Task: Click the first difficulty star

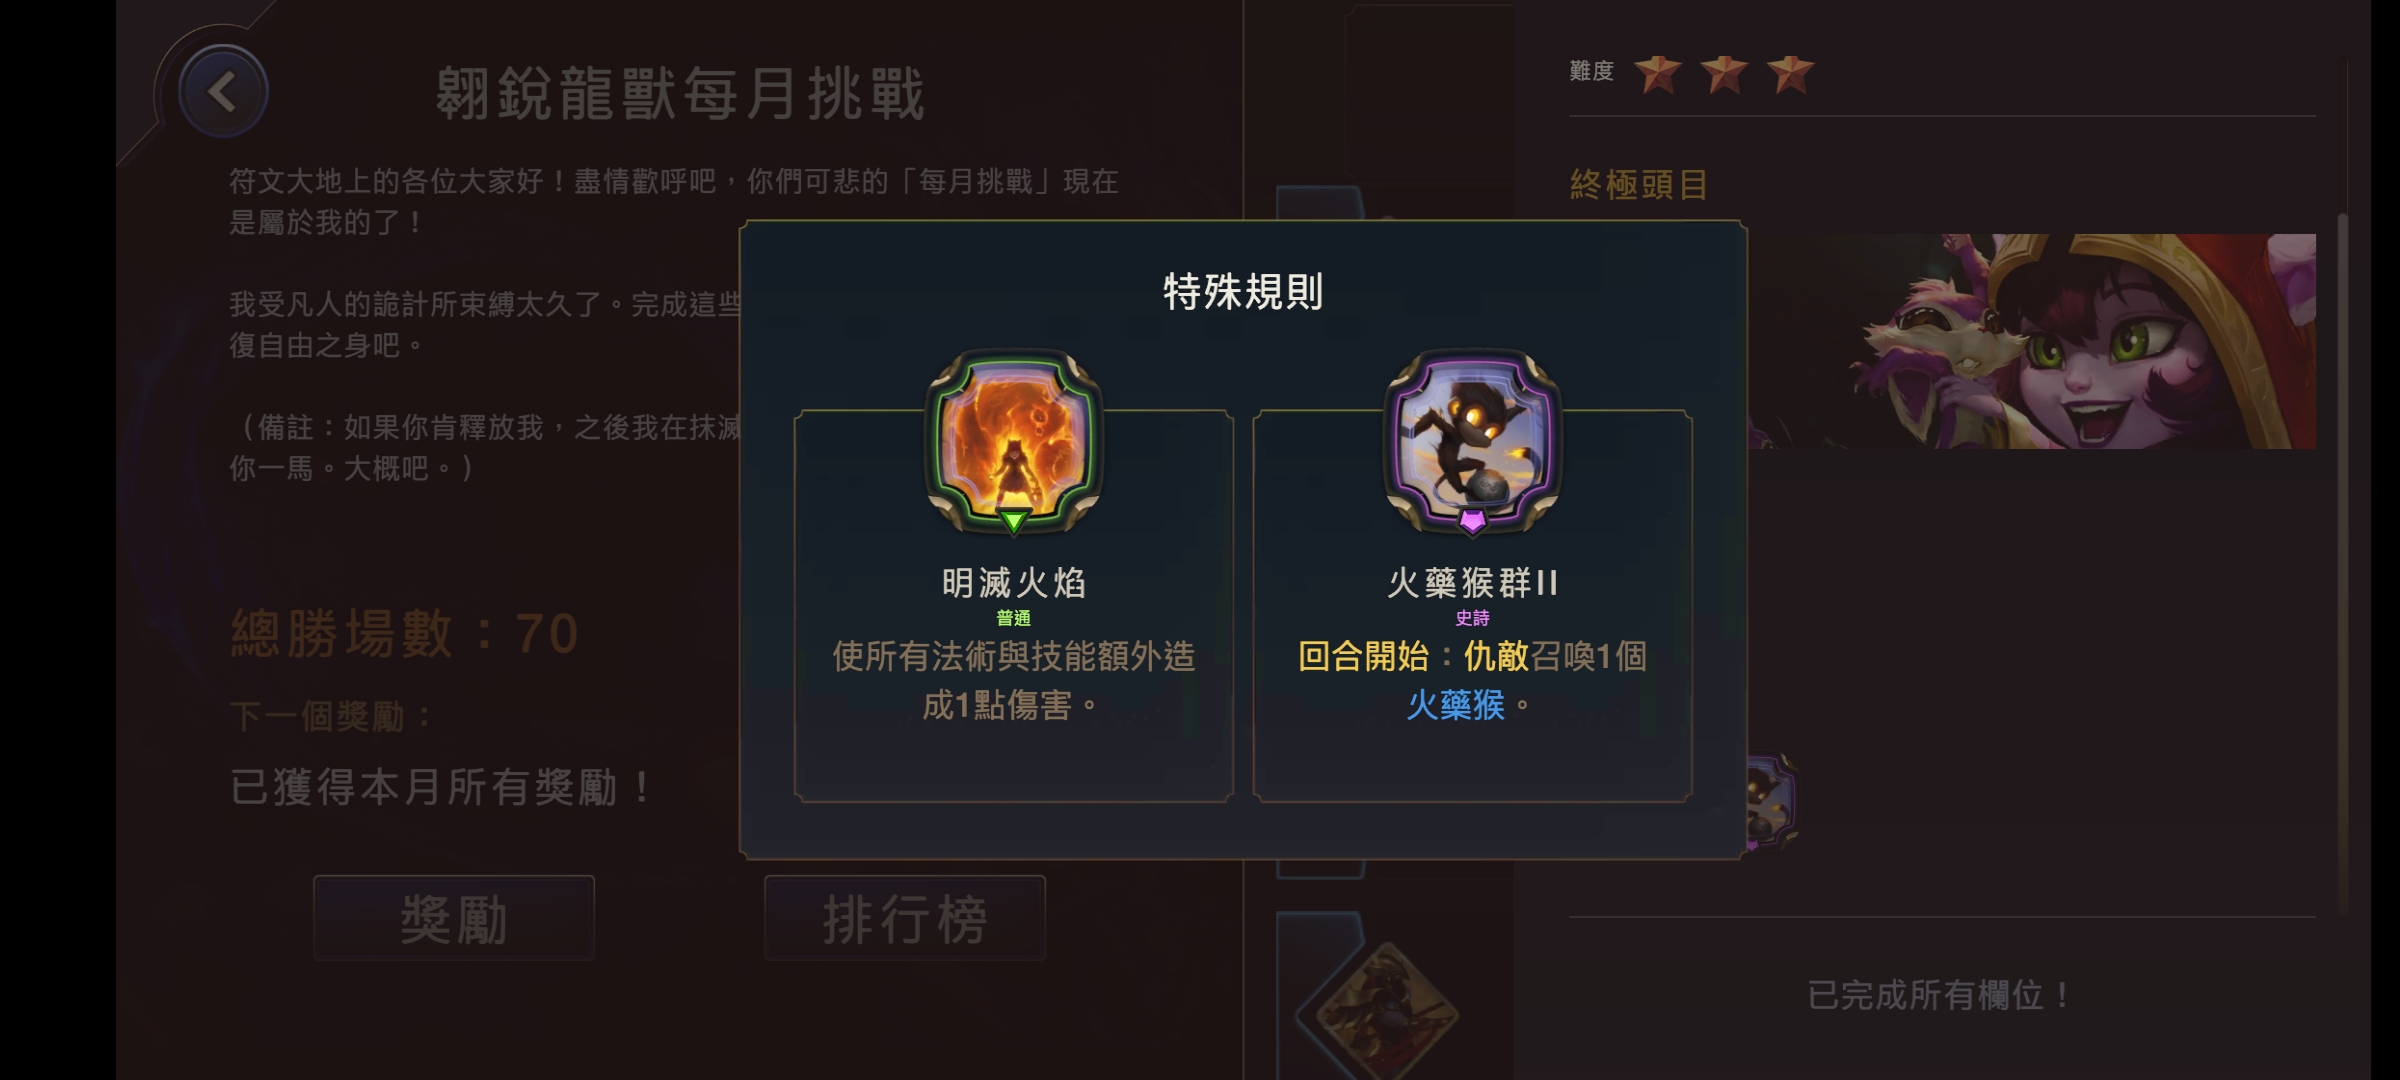Action: pos(1658,73)
